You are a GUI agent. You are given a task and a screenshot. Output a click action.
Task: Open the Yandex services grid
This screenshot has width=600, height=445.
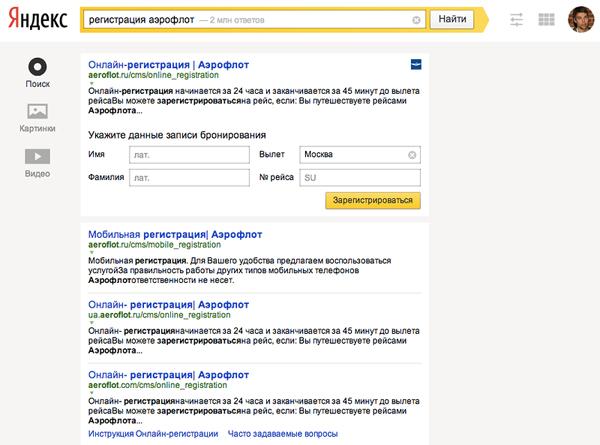point(546,19)
